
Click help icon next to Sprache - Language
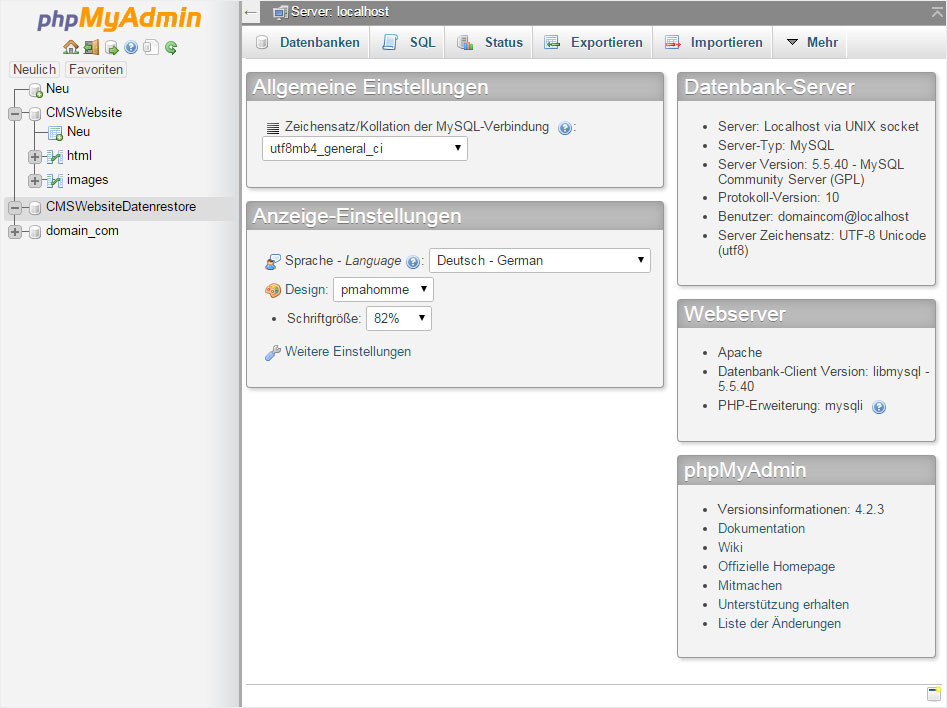(x=413, y=262)
